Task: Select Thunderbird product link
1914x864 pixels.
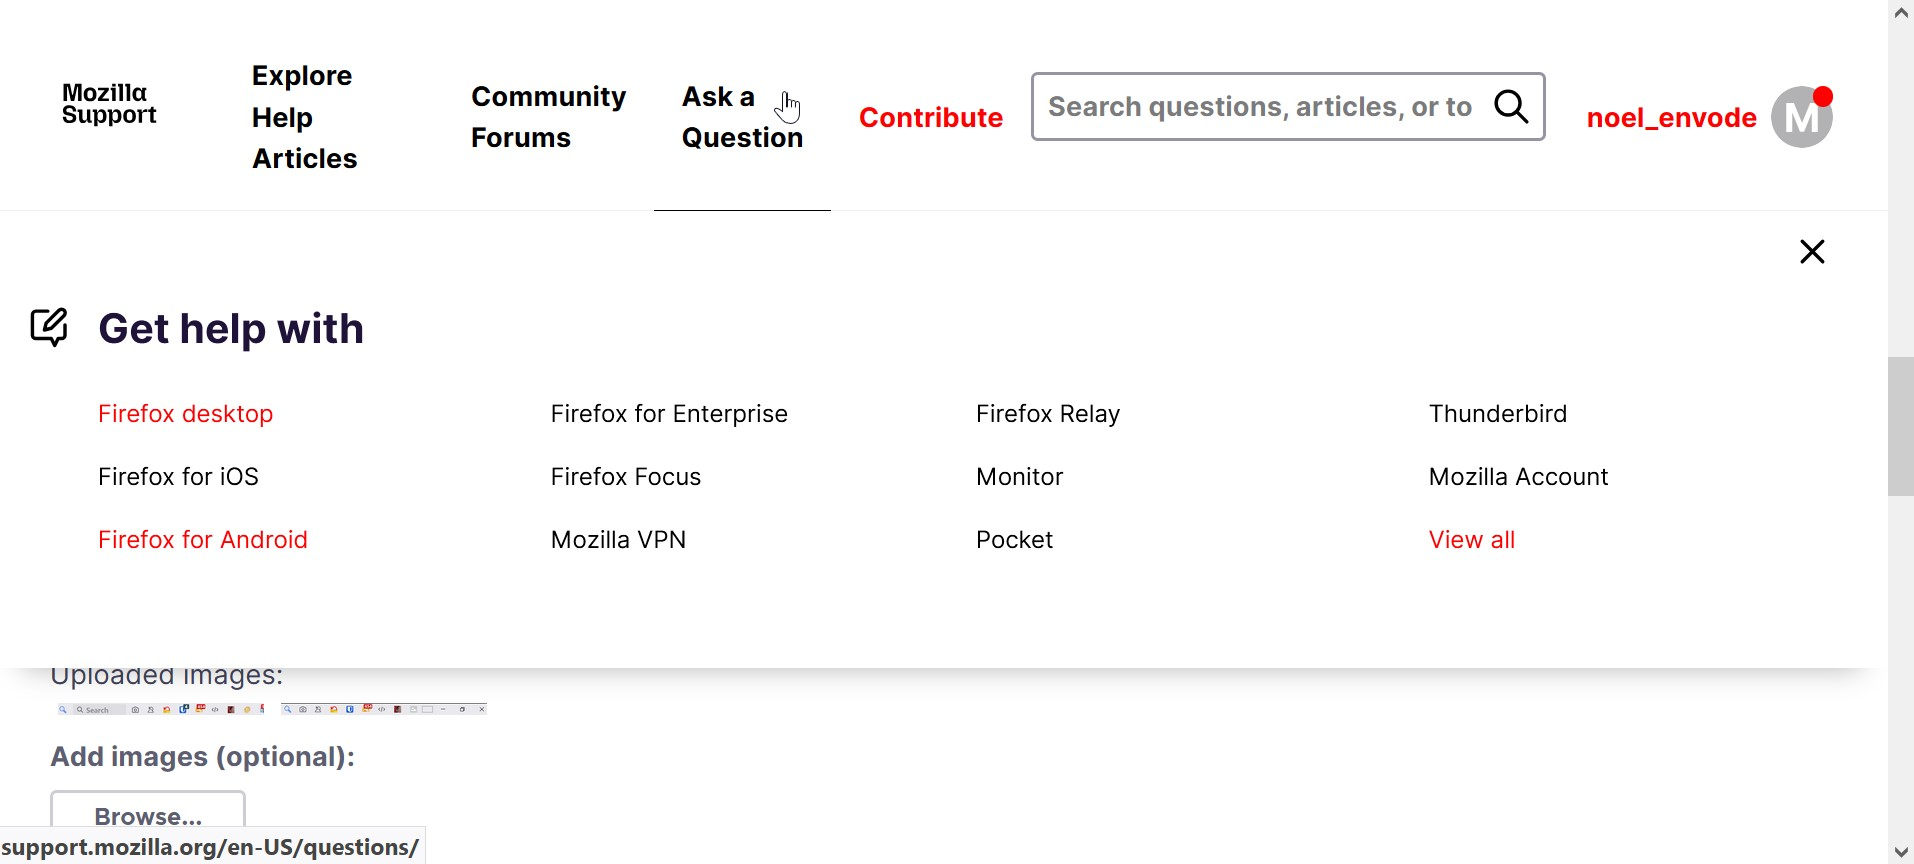Action: (1497, 414)
